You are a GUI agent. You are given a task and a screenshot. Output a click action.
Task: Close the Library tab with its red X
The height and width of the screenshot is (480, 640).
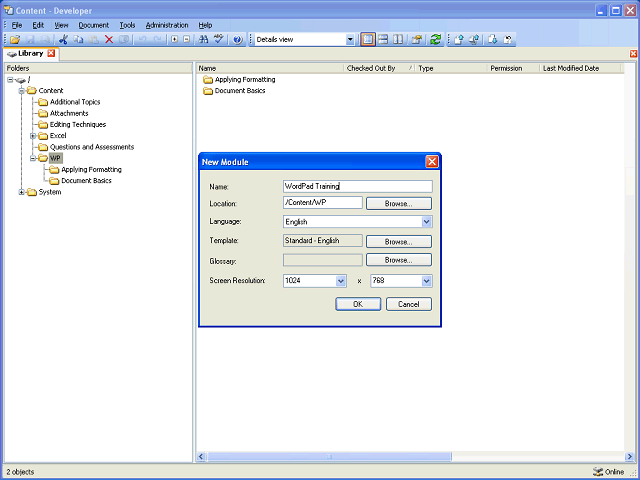tap(51, 53)
